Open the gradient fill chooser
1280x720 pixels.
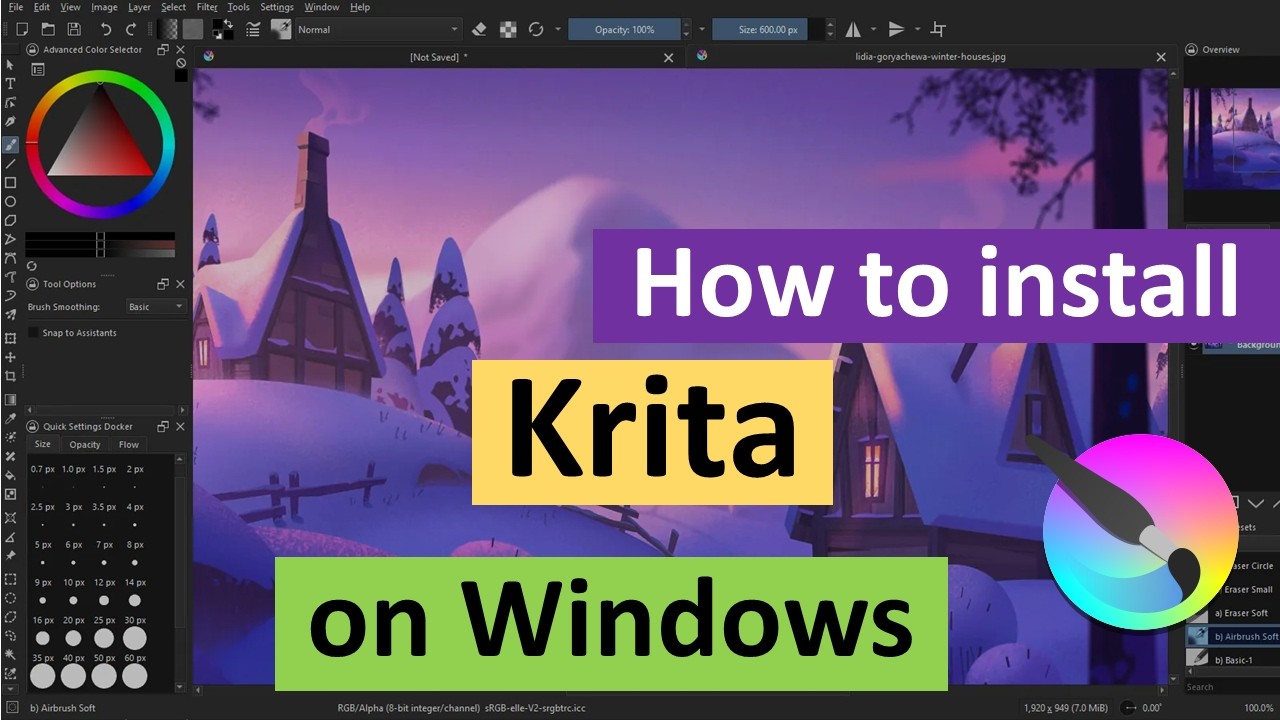point(167,29)
